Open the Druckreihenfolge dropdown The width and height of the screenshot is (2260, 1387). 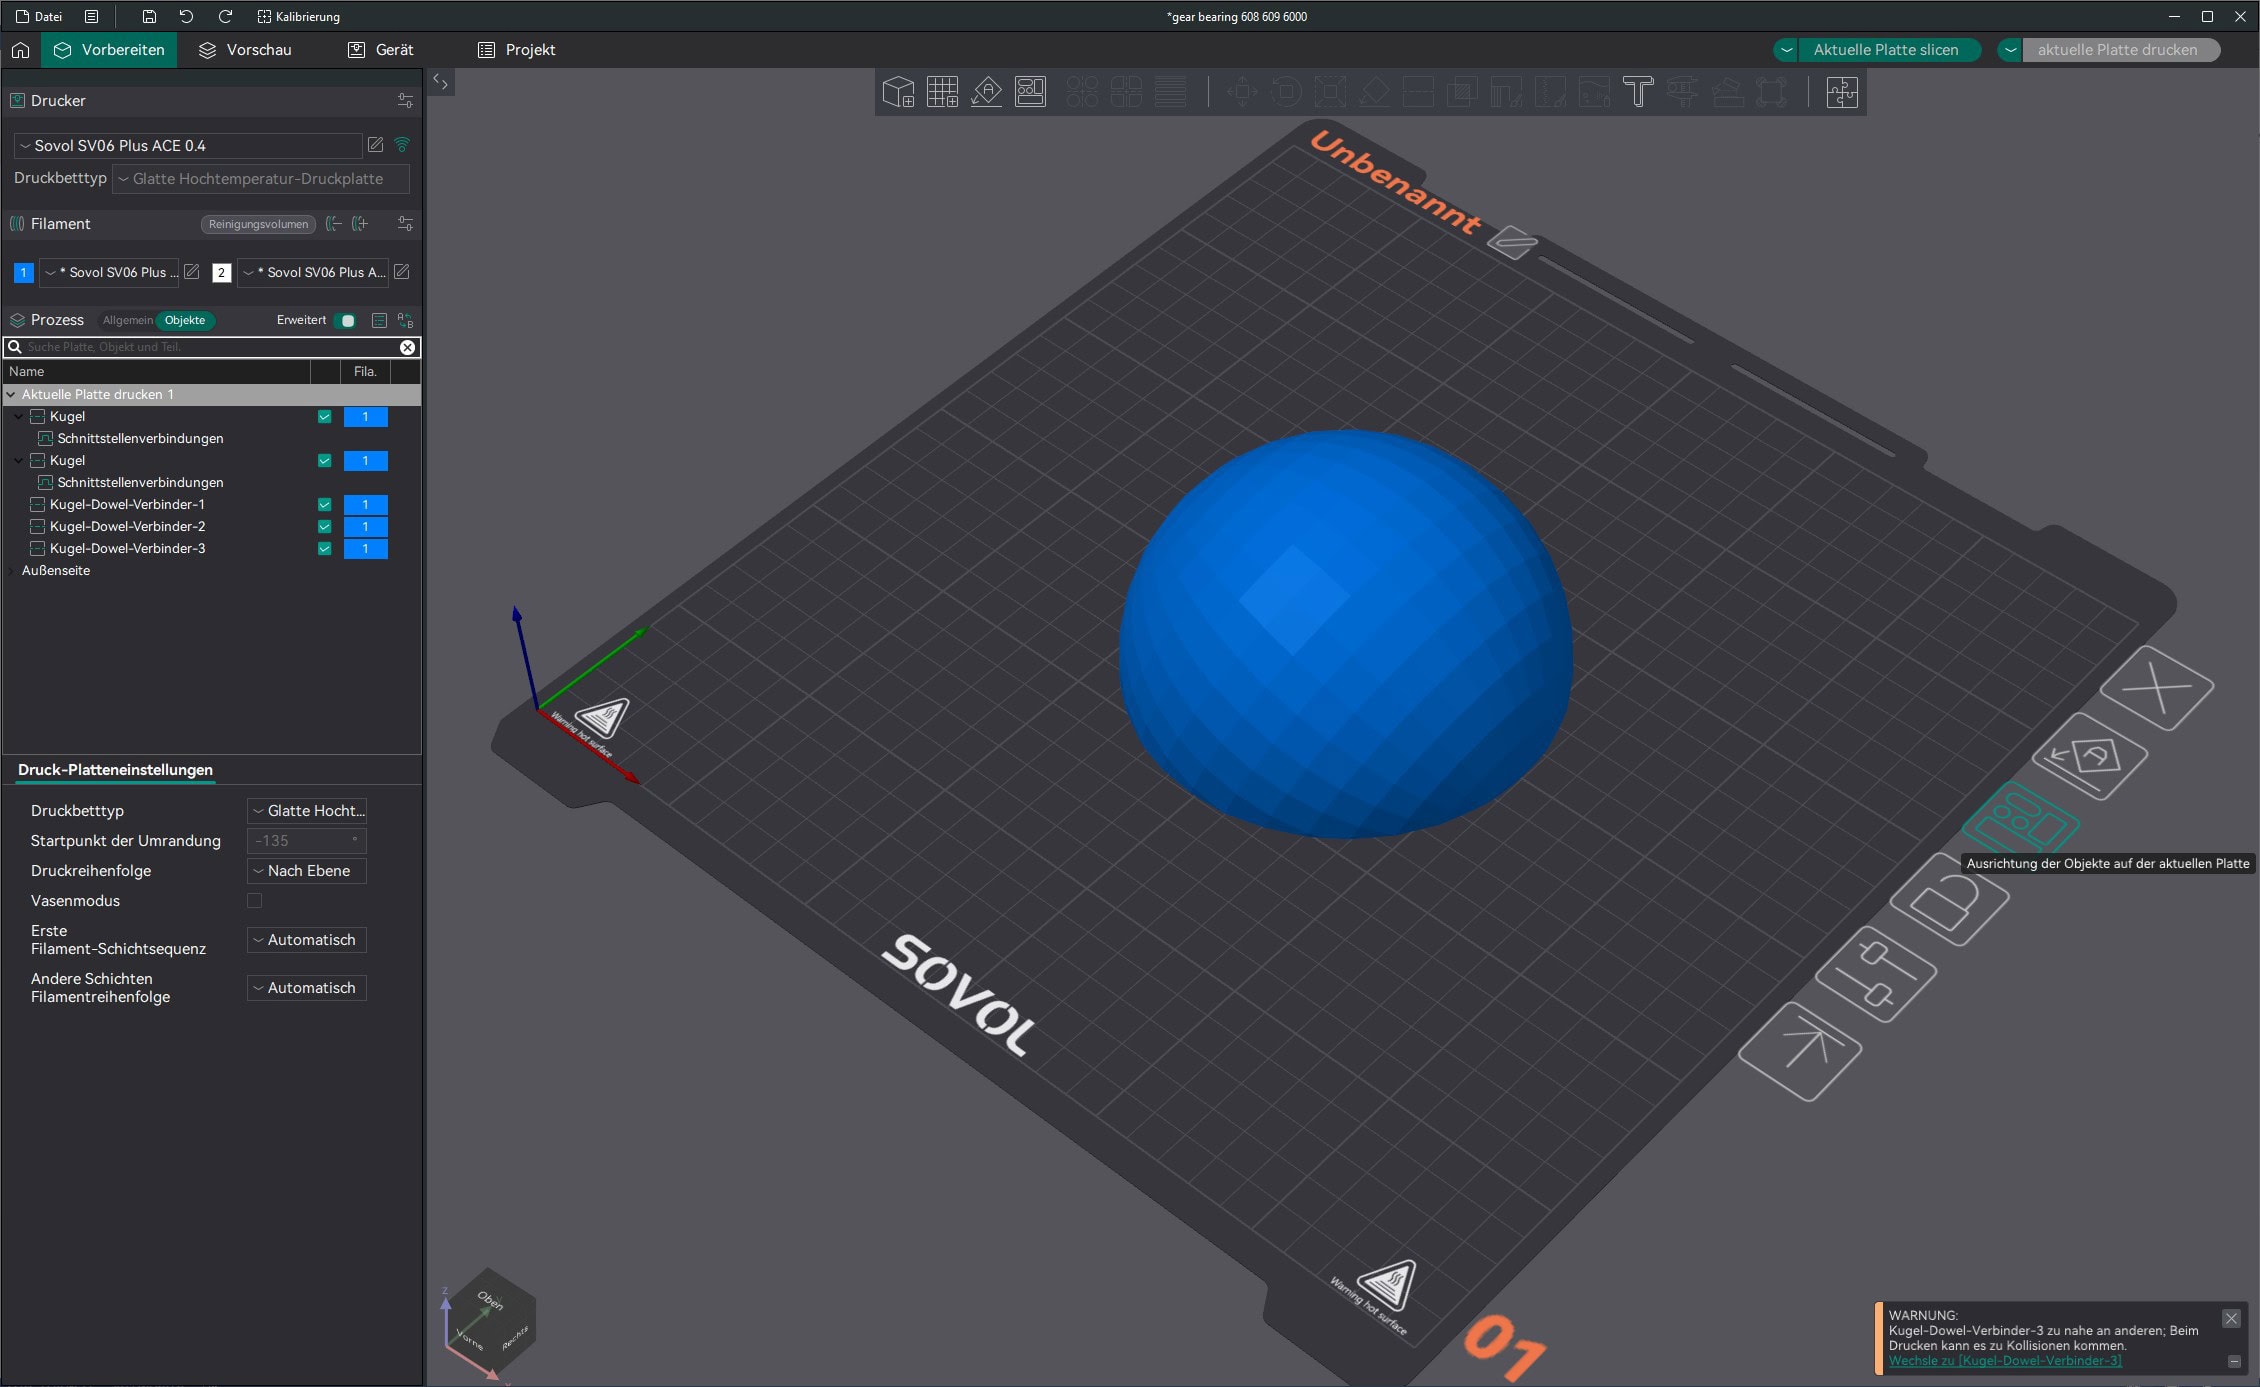click(x=306, y=871)
